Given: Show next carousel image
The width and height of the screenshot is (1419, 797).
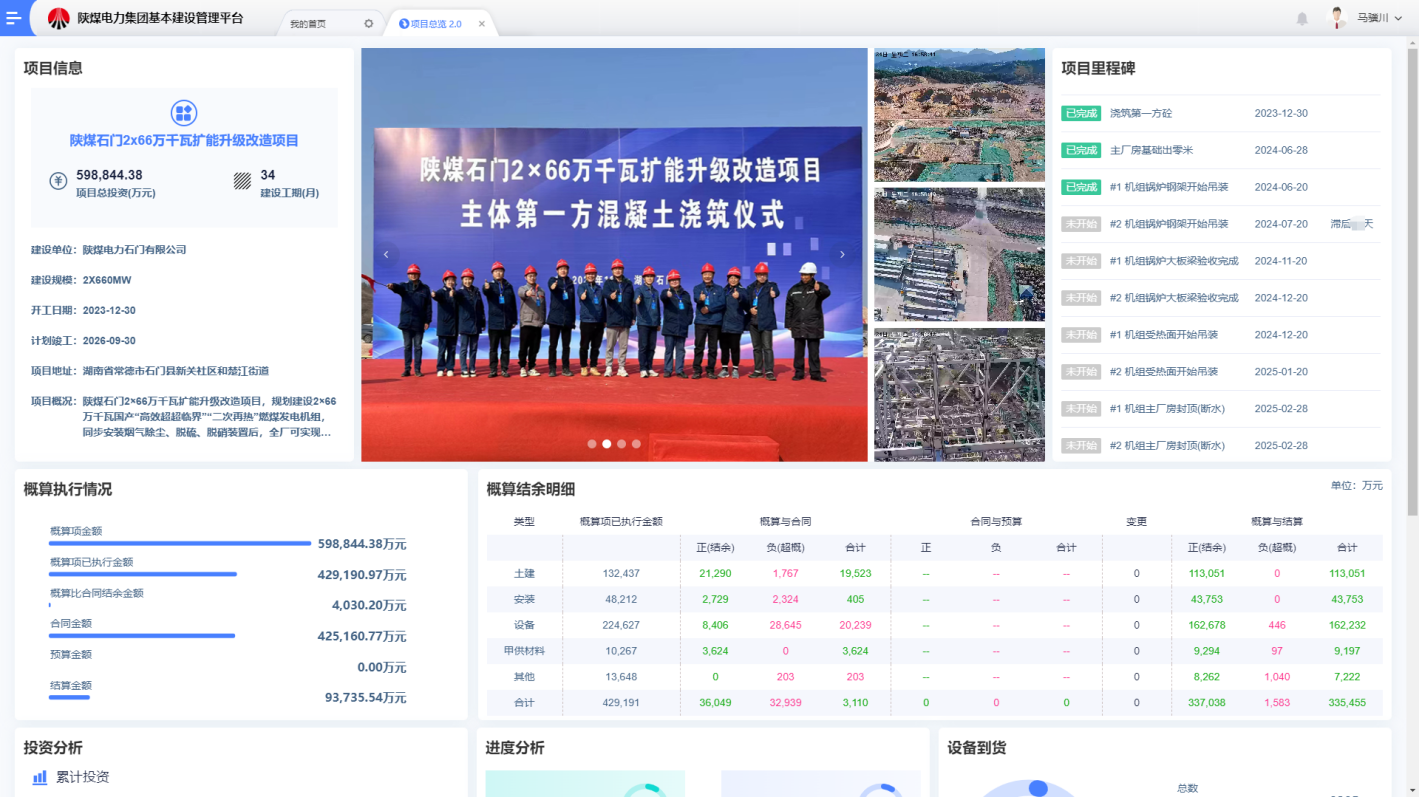Looking at the screenshot, I should (x=842, y=254).
